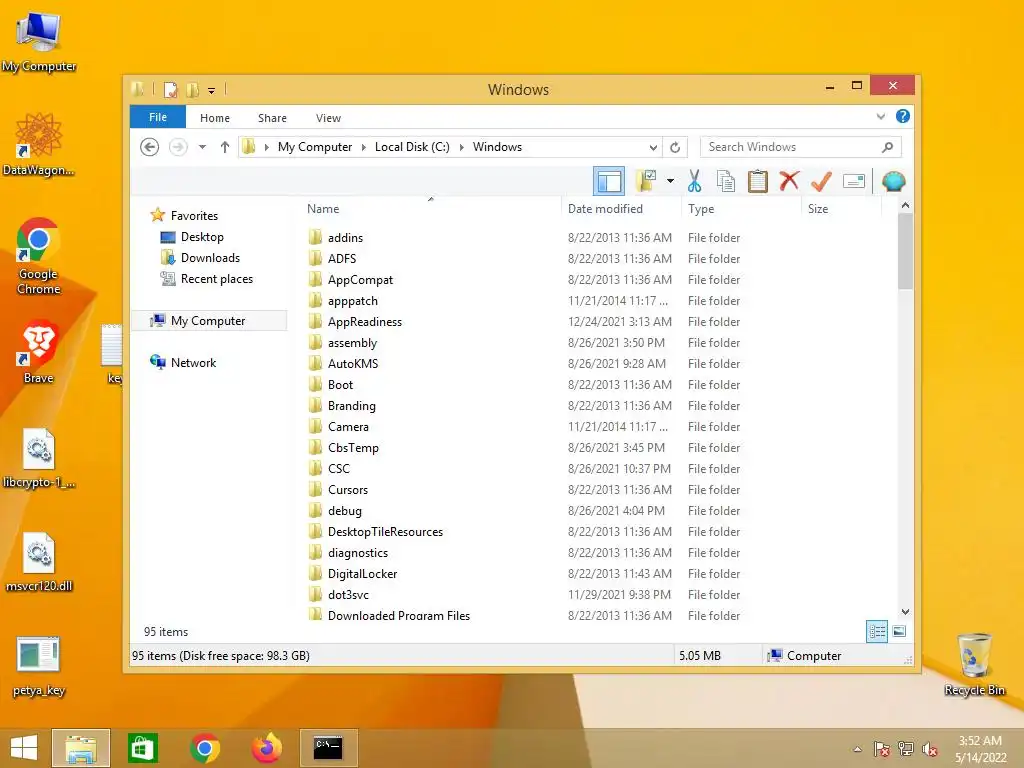
Task: Click My Computer in address bar
Action: tap(315, 147)
